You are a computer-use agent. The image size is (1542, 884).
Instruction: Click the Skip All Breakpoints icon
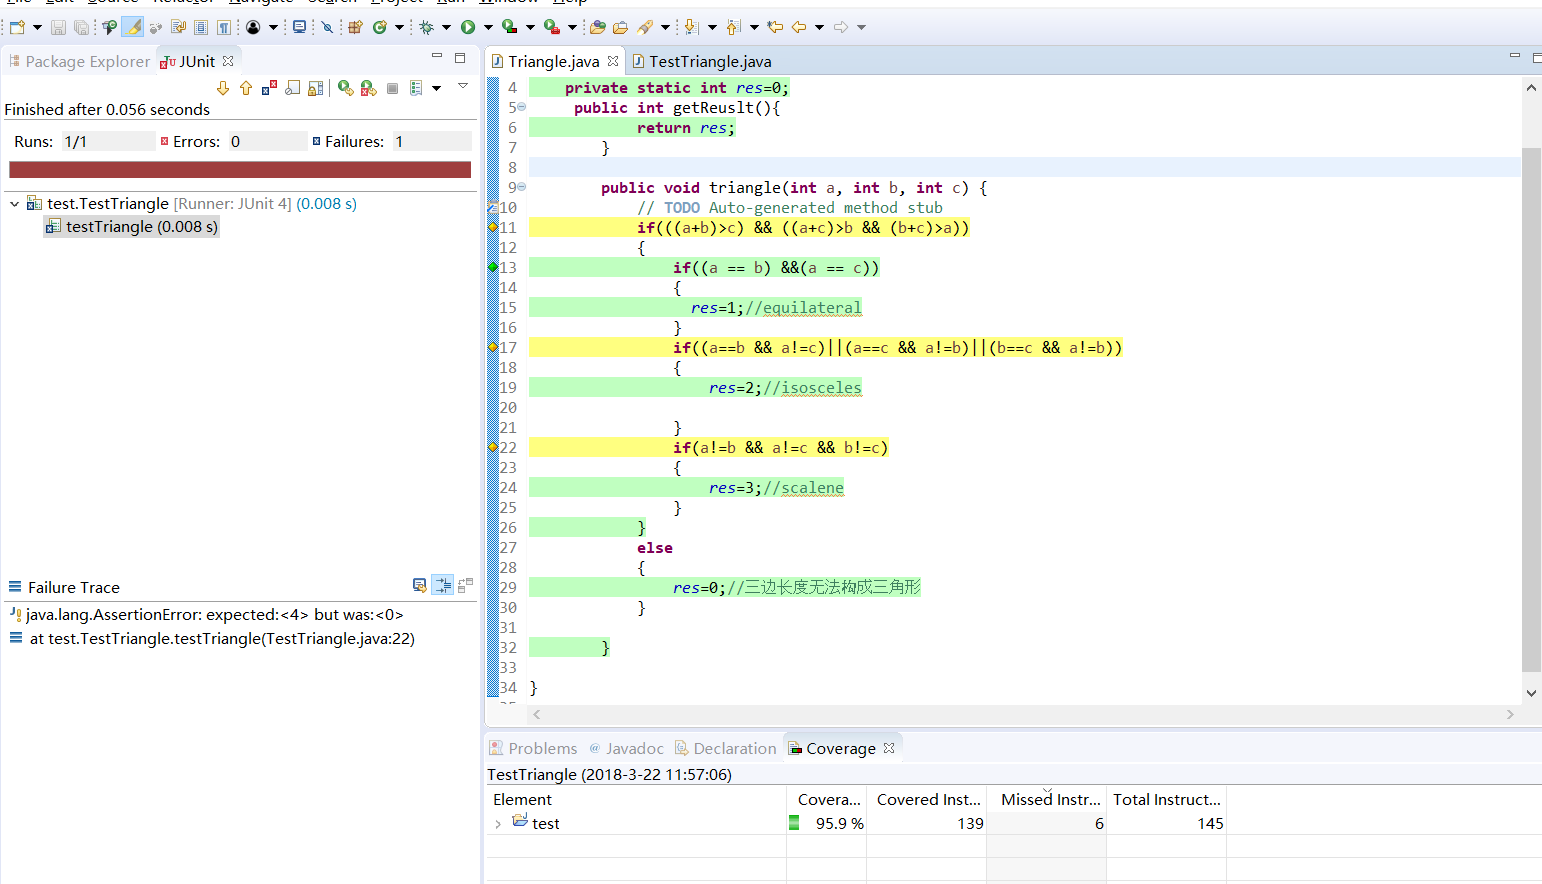point(327,27)
